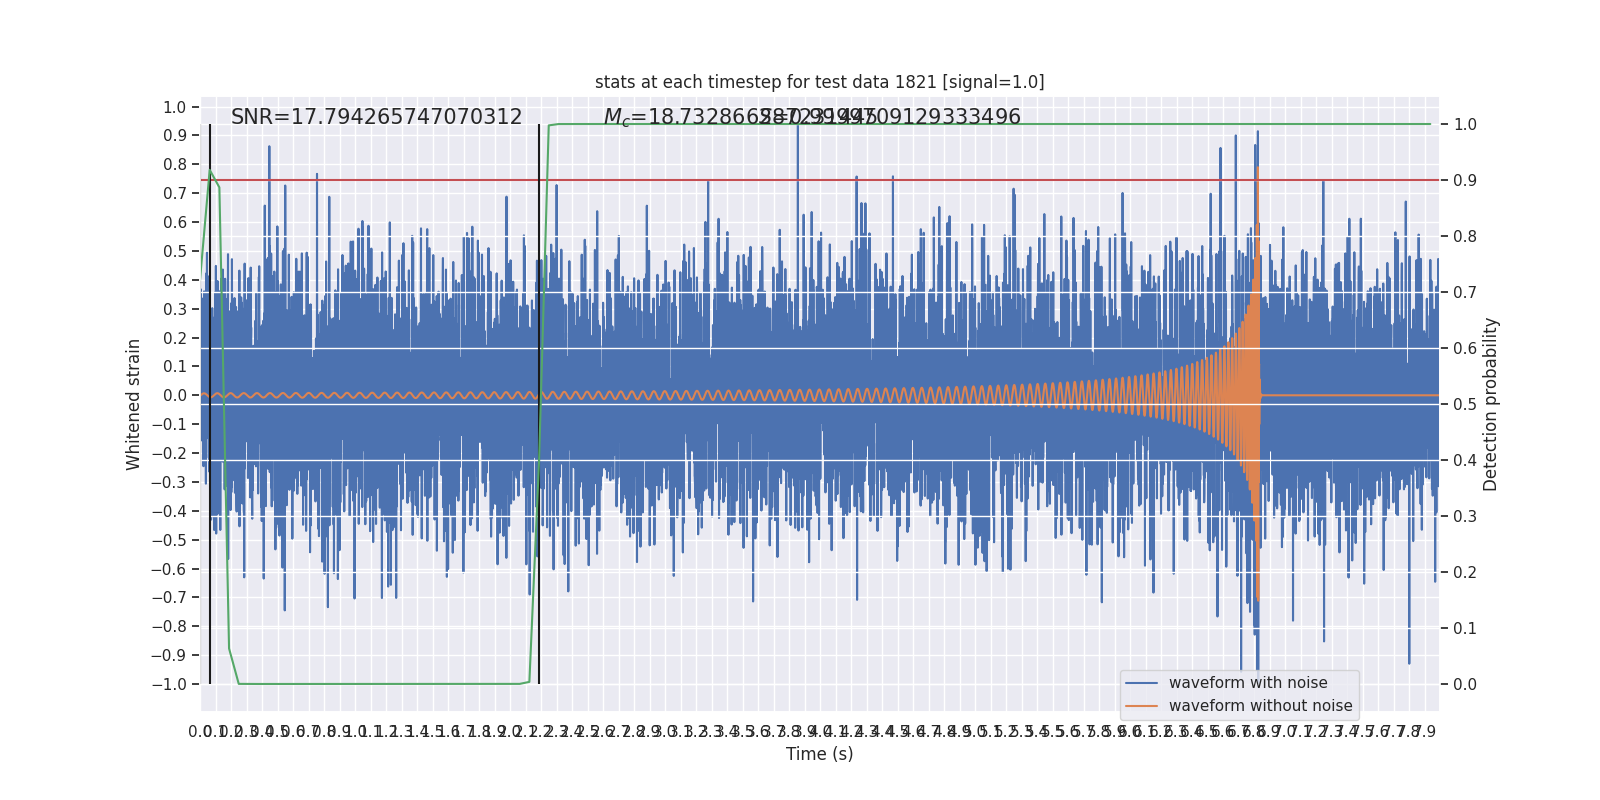The width and height of the screenshot is (1600, 800).
Task: Select the 0.1 tick on Detection probability axis
Action: 1465,629
